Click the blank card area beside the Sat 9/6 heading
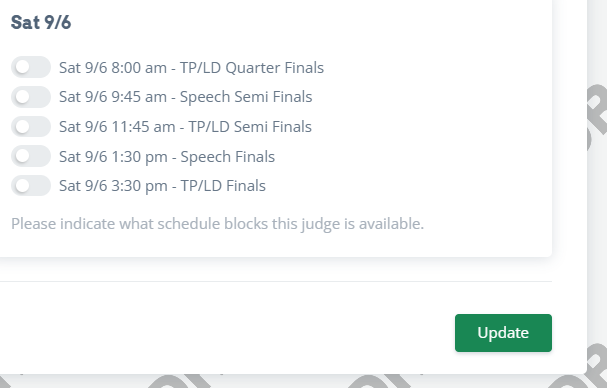Image resolution: width=607 pixels, height=388 pixels. coord(310,22)
